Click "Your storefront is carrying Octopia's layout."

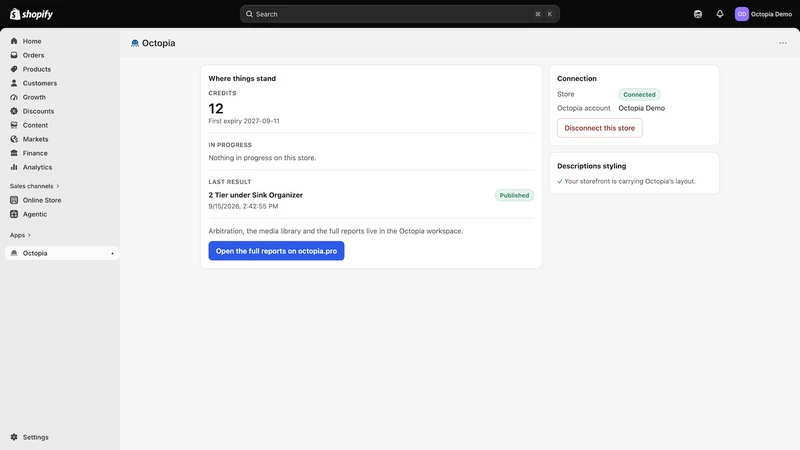(630, 181)
